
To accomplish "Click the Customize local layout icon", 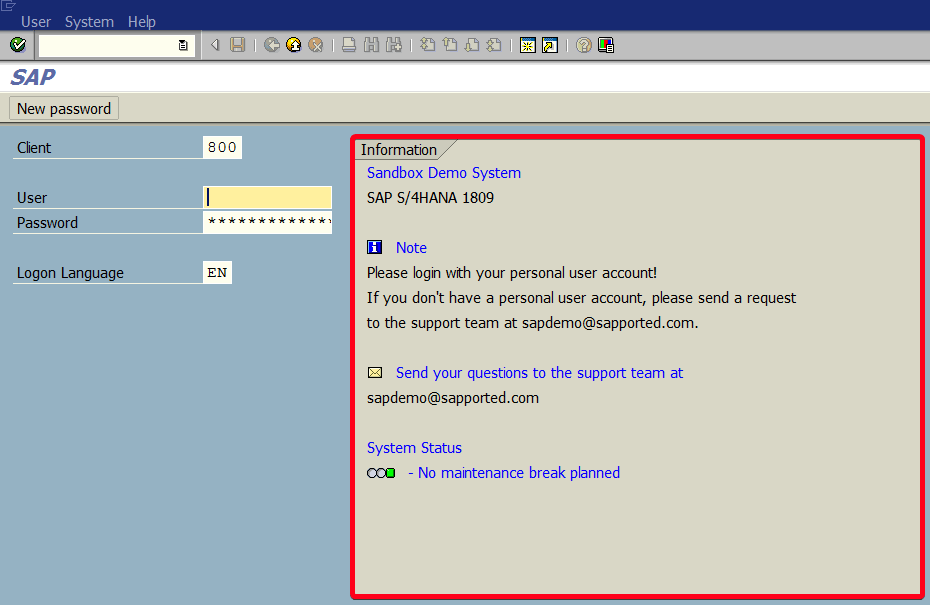I will [605, 45].
